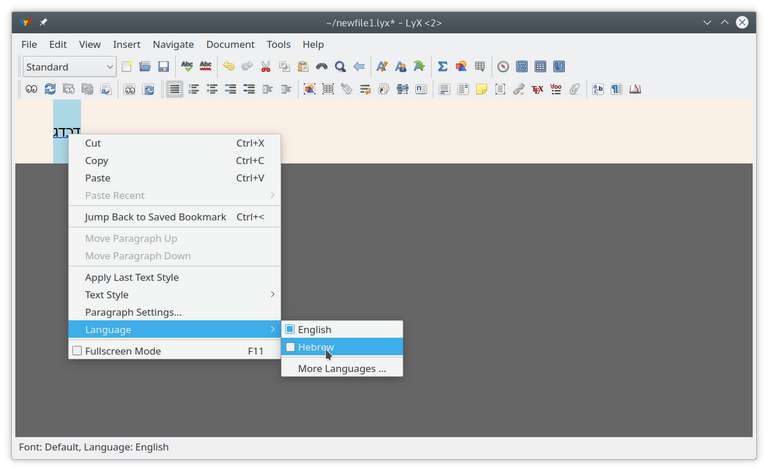Click the Update document refresh icon
This screenshot has width=768, height=471.
point(50,89)
